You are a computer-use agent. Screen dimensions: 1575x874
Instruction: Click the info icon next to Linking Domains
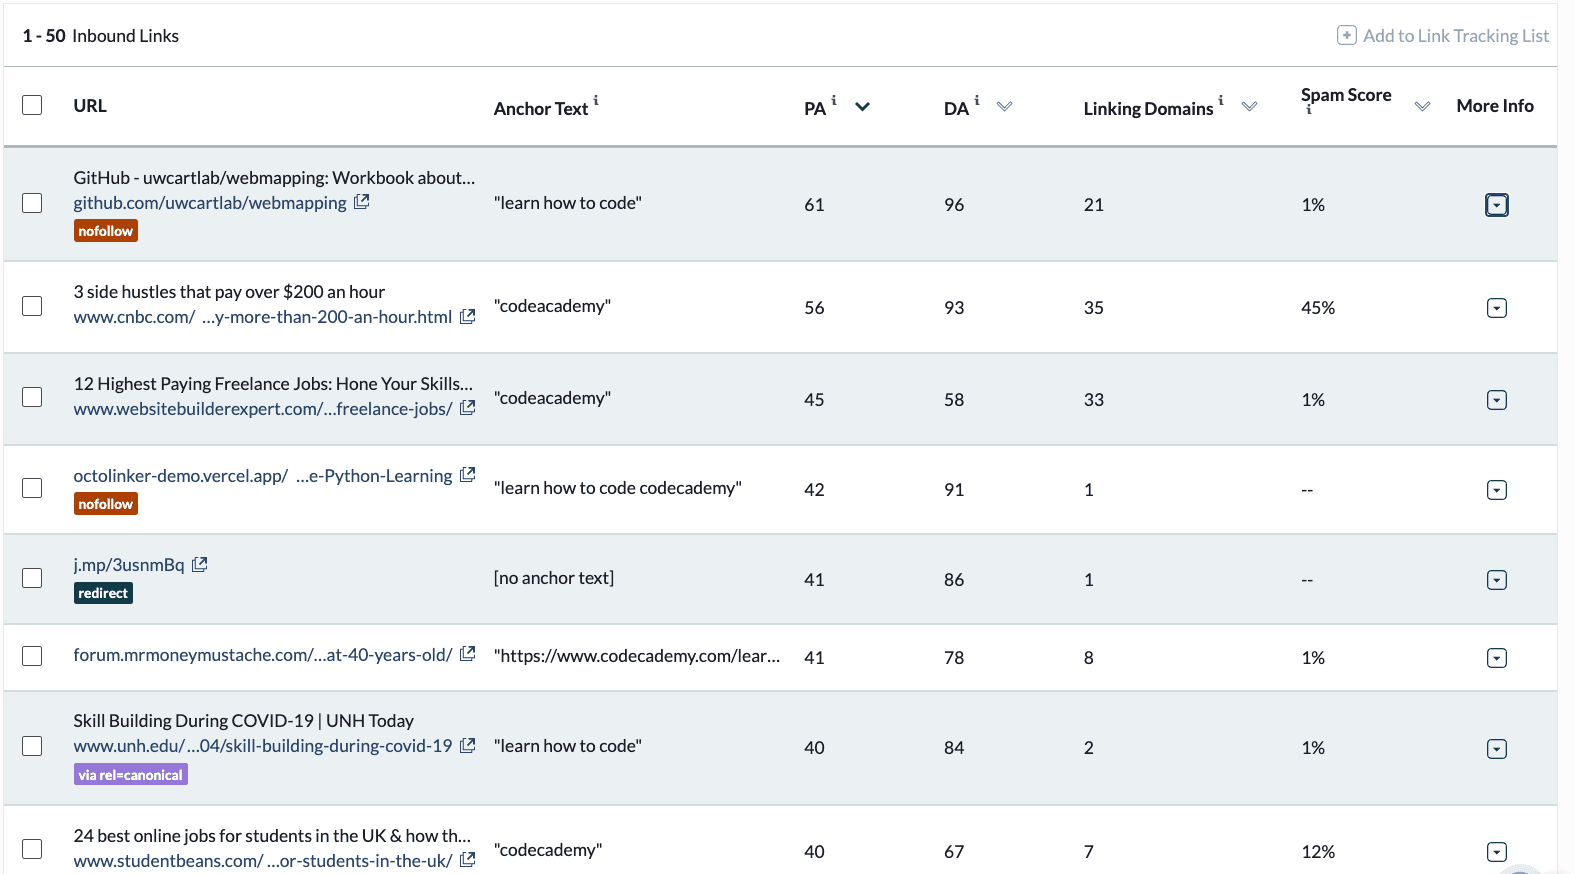click(x=1221, y=100)
